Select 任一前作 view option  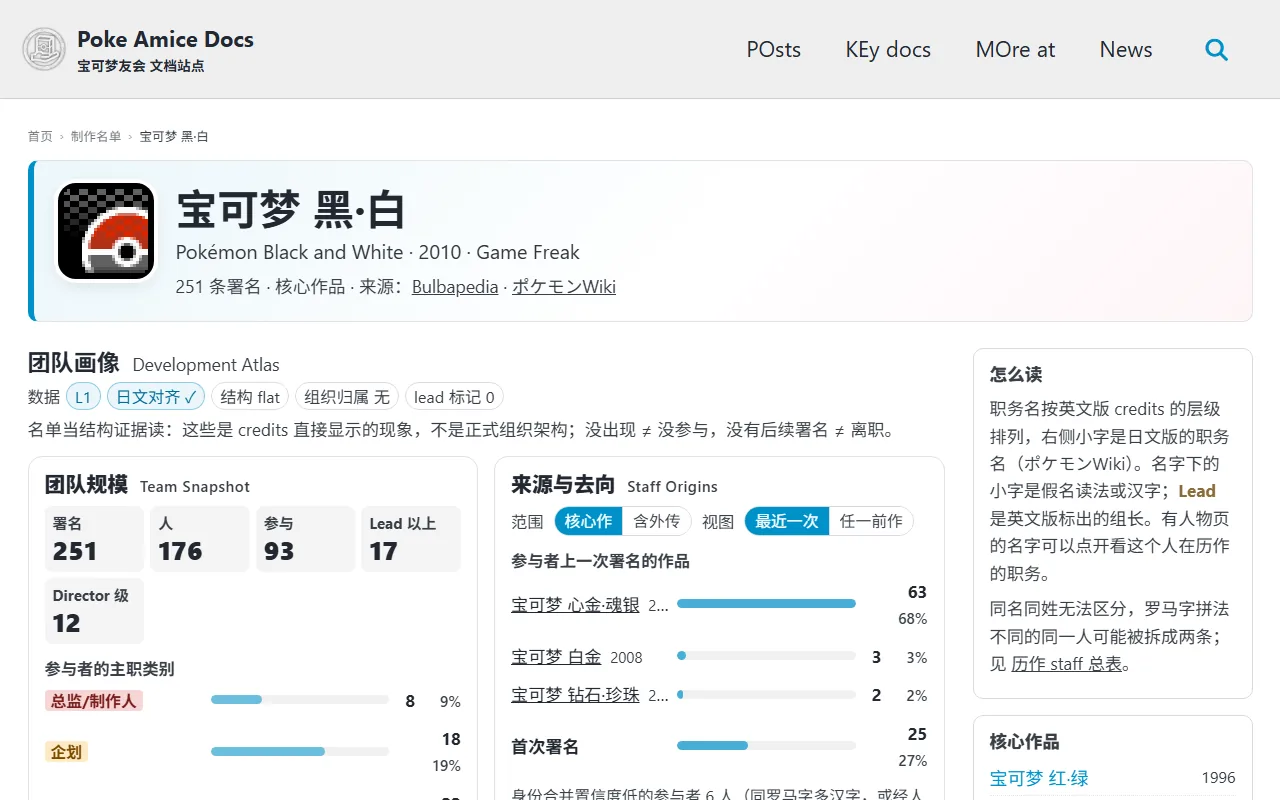(x=871, y=521)
